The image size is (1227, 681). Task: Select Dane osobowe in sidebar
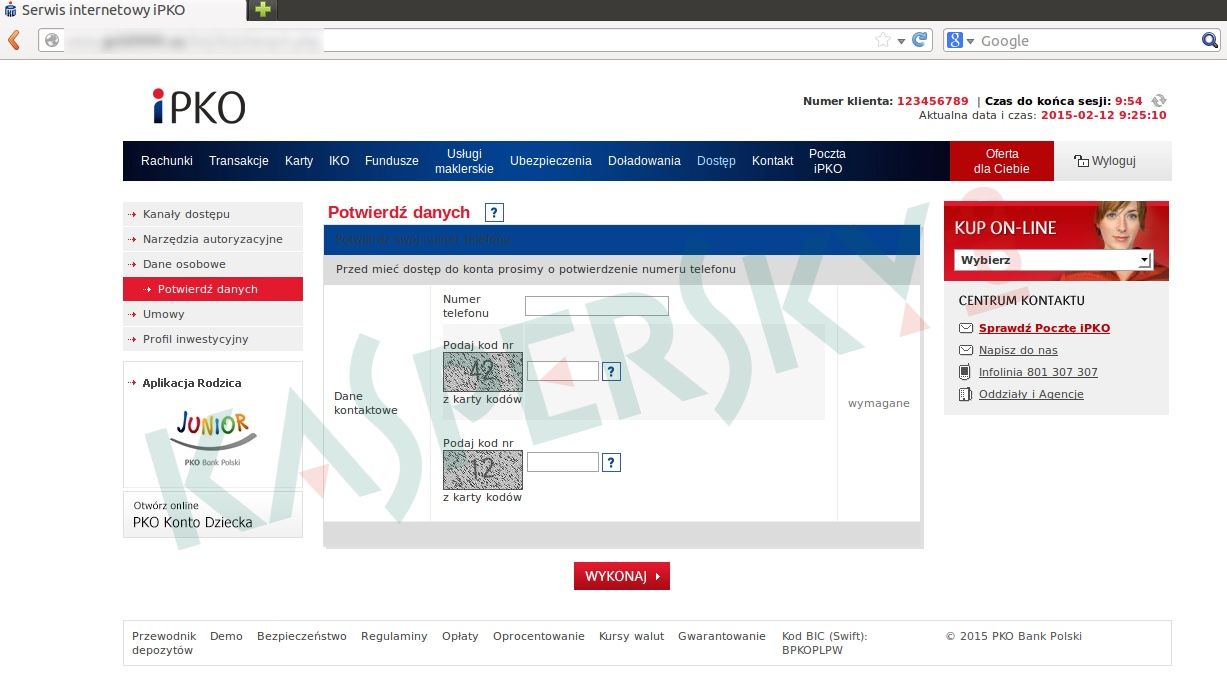[213, 264]
